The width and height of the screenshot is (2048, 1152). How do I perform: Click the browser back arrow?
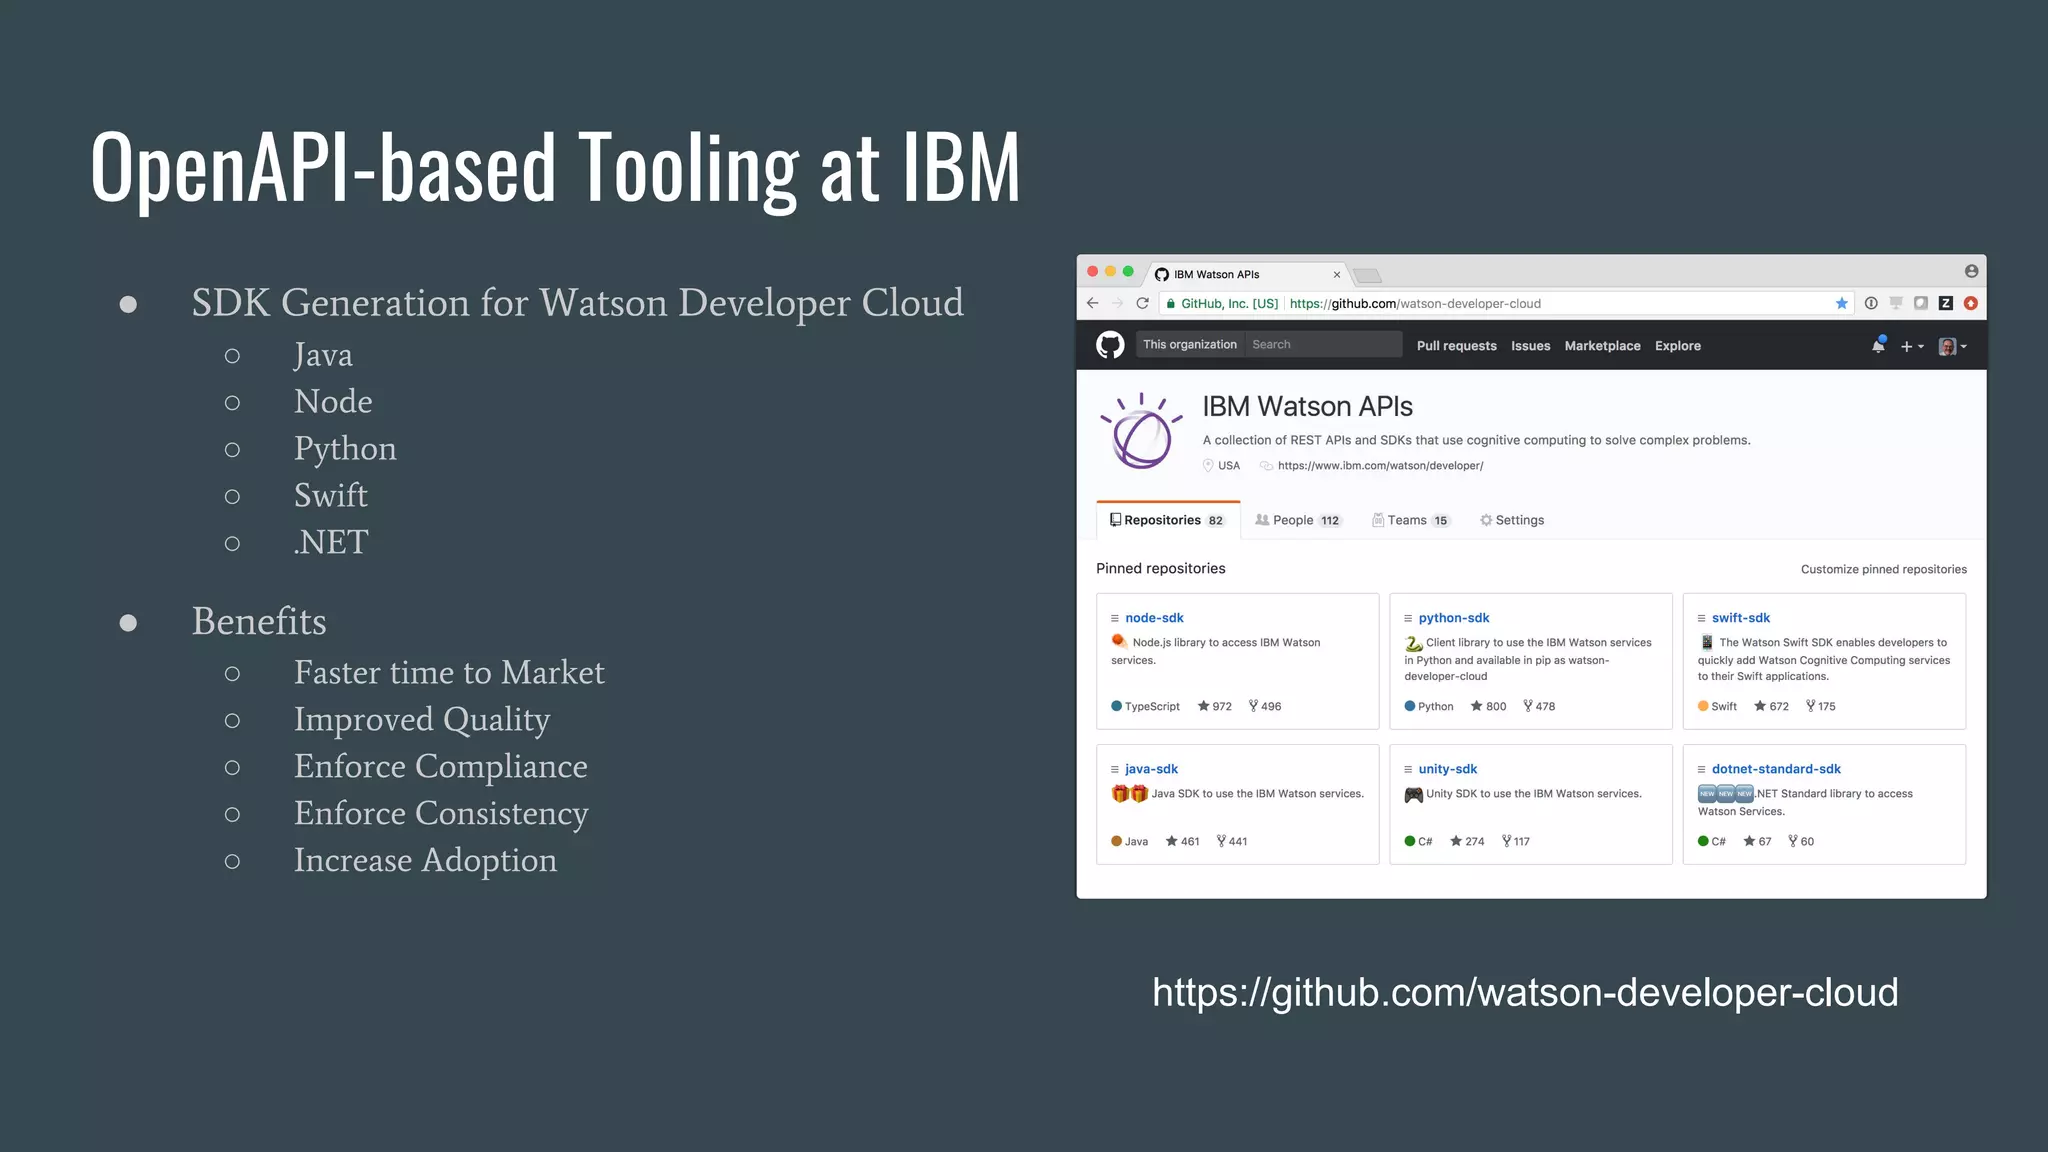coord(1092,303)
